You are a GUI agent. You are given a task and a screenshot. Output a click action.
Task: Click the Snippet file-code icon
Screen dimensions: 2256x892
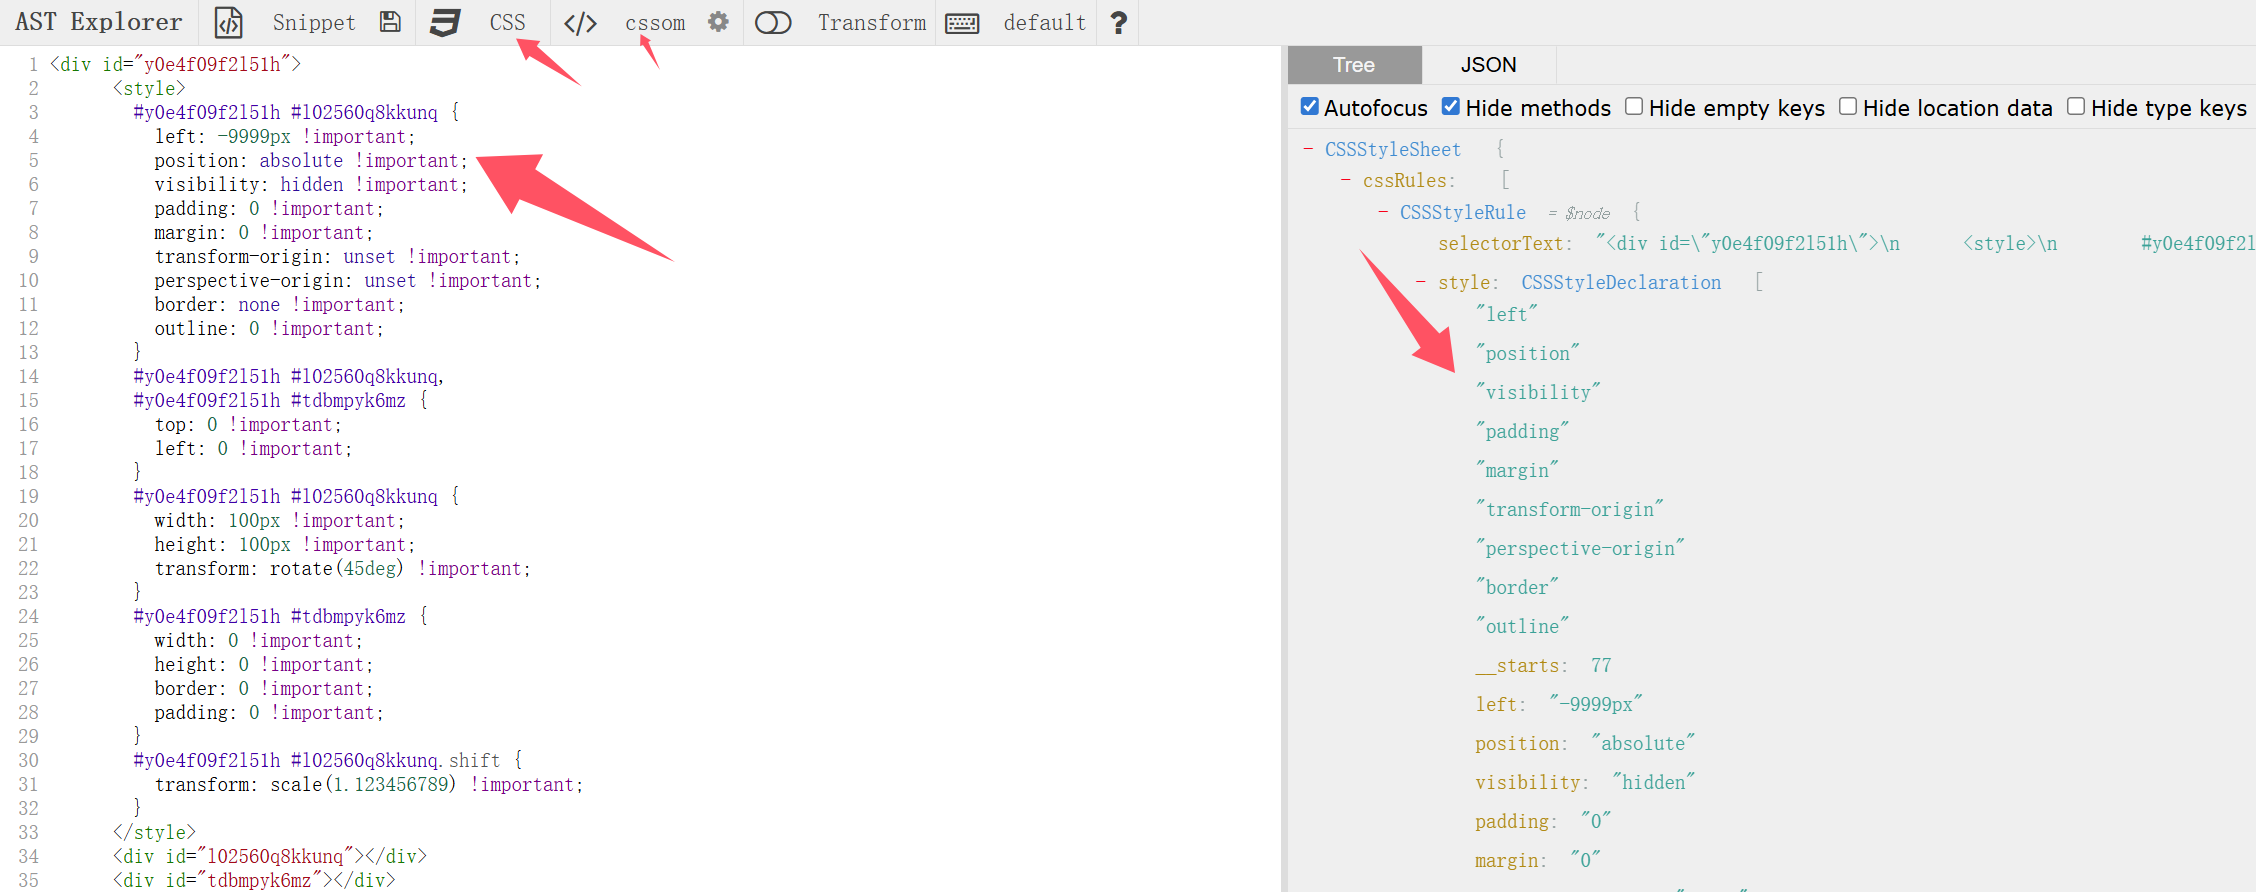tap(229, 22)
